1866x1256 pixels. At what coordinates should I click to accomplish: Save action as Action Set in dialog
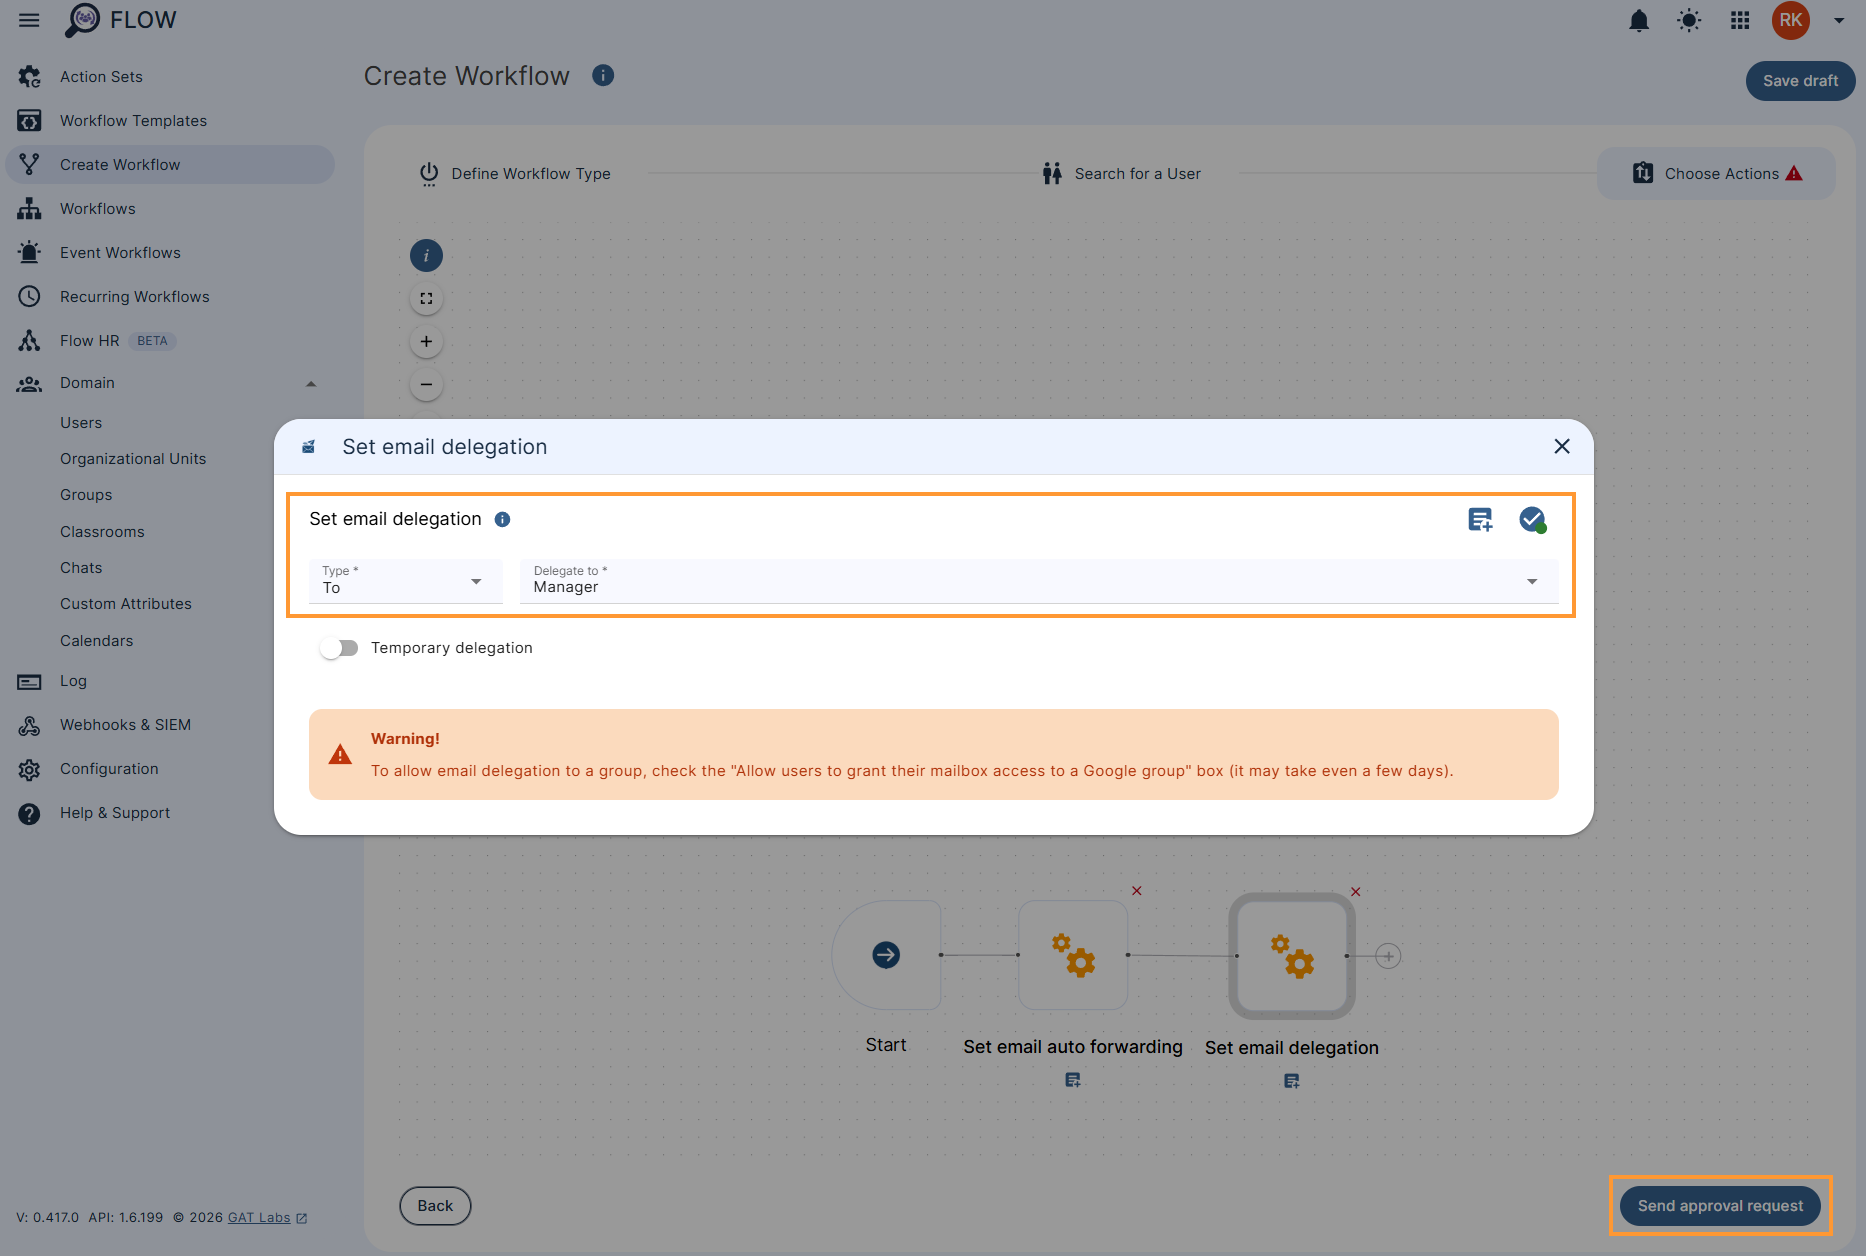coord(1480,519)
